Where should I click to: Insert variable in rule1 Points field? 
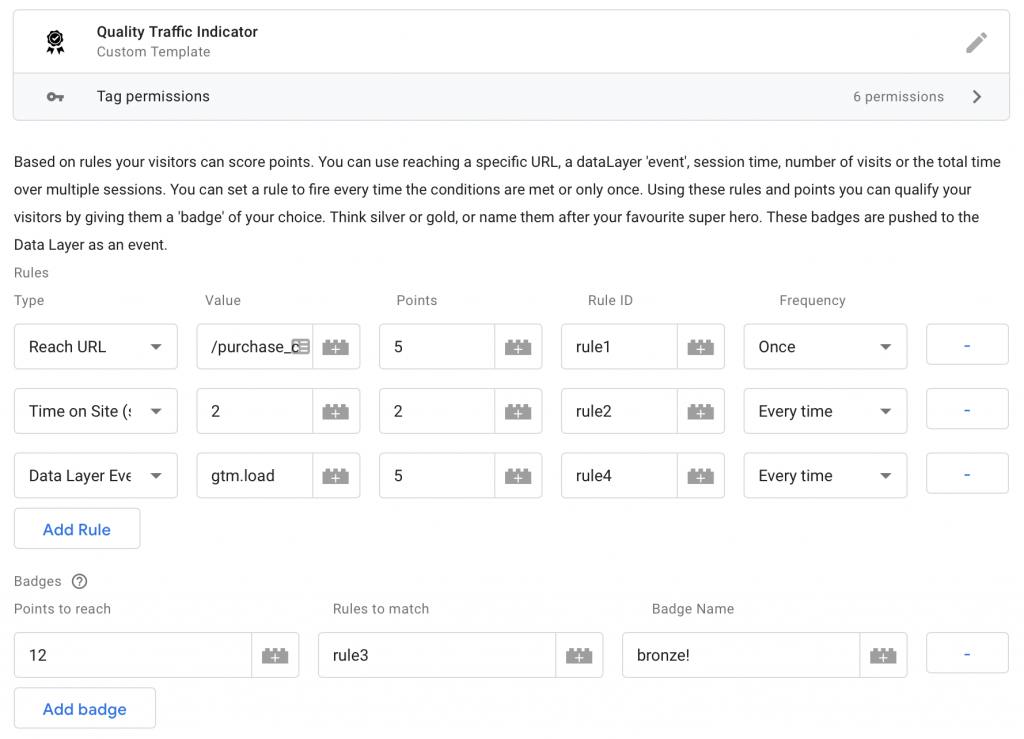pos(518,347)
